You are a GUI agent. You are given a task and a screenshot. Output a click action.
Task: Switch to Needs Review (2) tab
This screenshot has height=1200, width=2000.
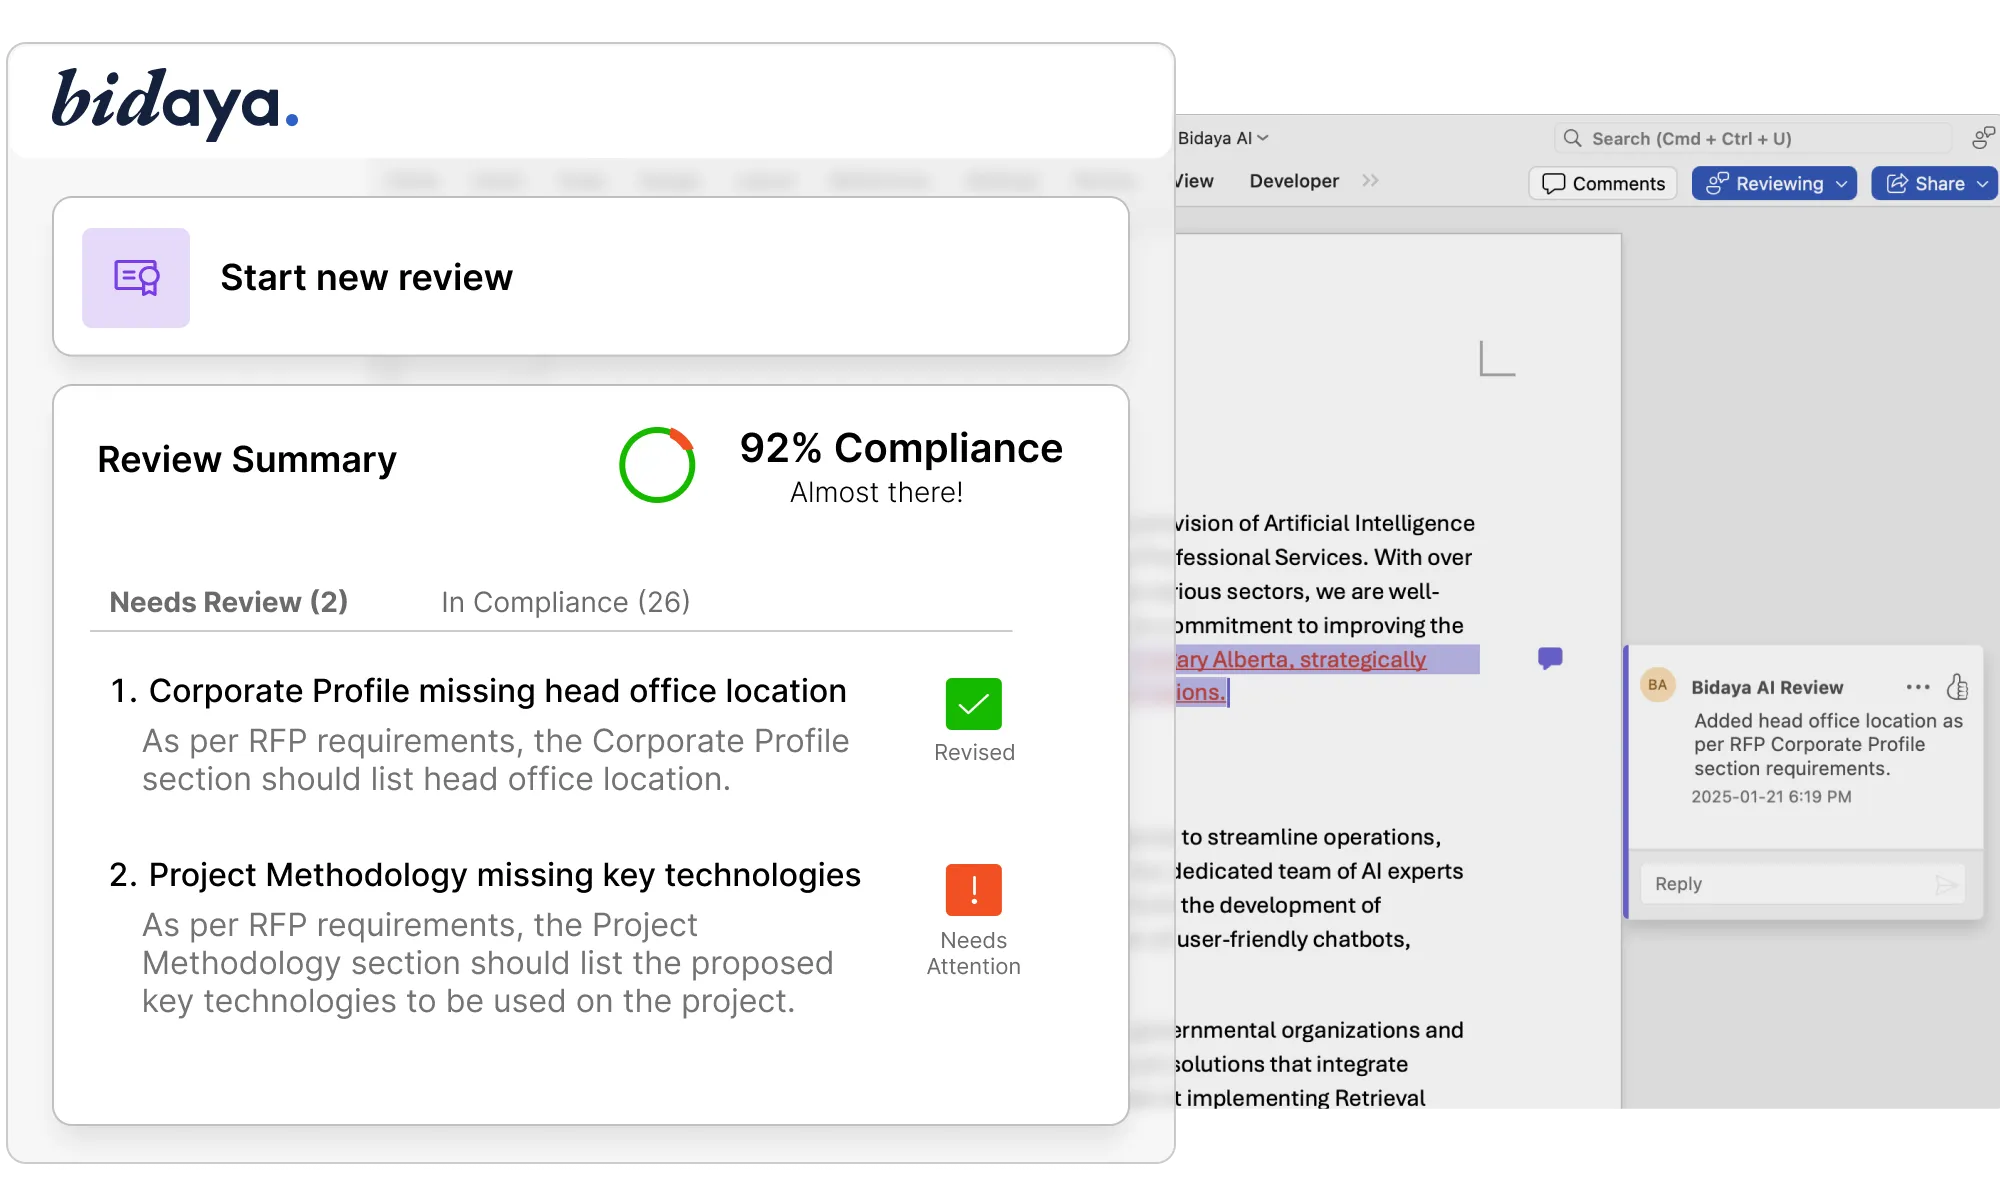(x=229, y=602)
